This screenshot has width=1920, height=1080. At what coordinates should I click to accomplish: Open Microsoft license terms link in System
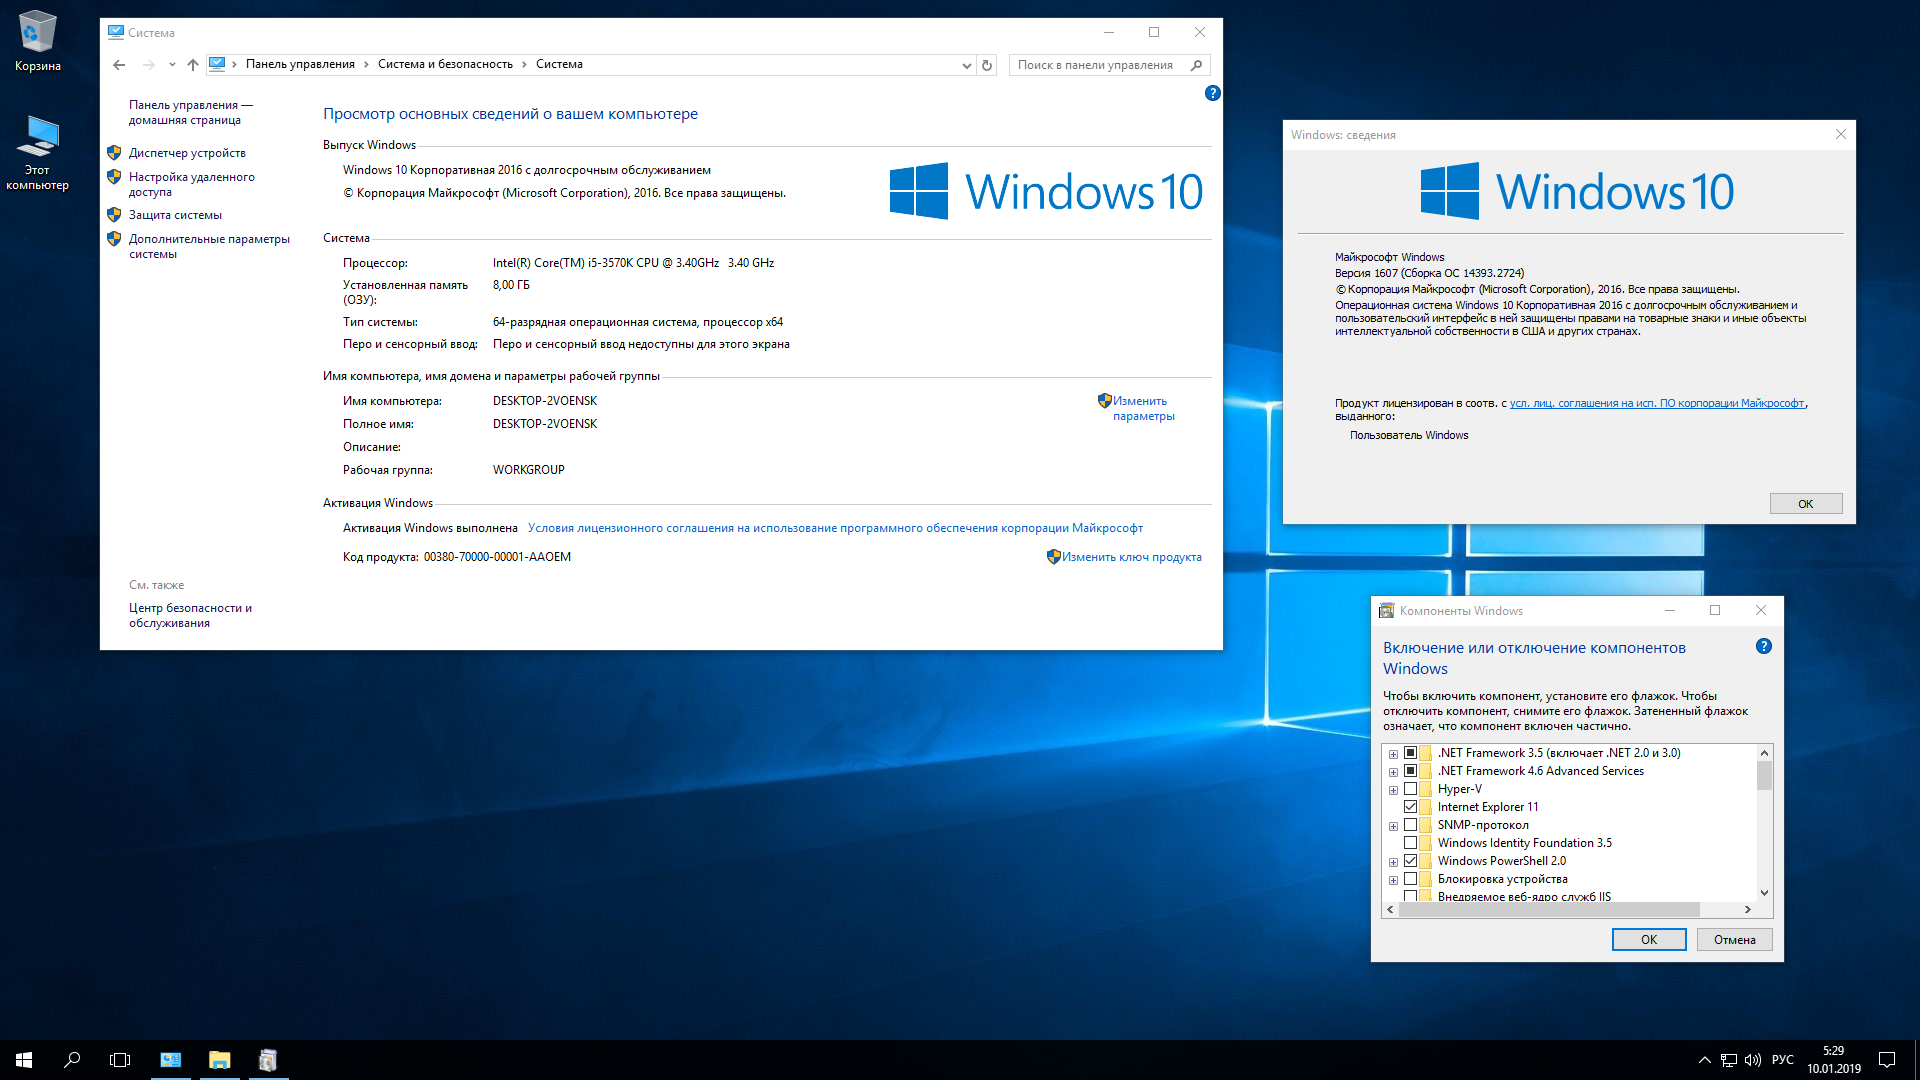pyautogui.click(x=835, y=528)
